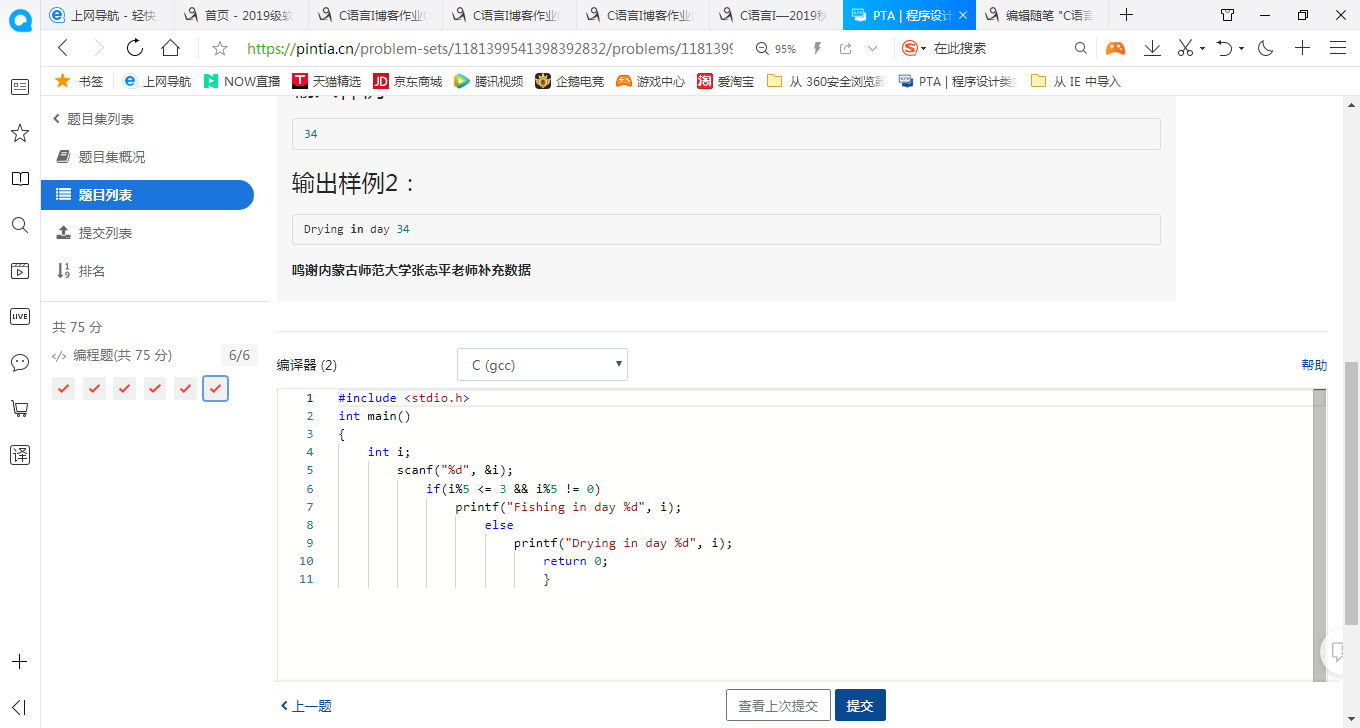This screenshot has height=728, width=1360.
Task: Click the search magnifier in search box
Action: pyautogui.click(x=1081, y=48)
